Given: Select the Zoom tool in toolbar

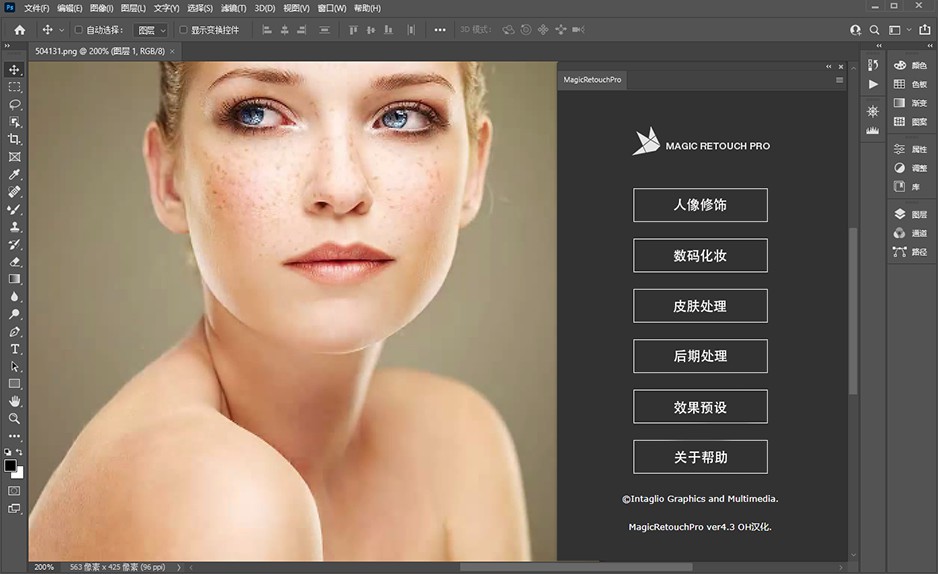Looking at the screenshot, I should [15, 418].
